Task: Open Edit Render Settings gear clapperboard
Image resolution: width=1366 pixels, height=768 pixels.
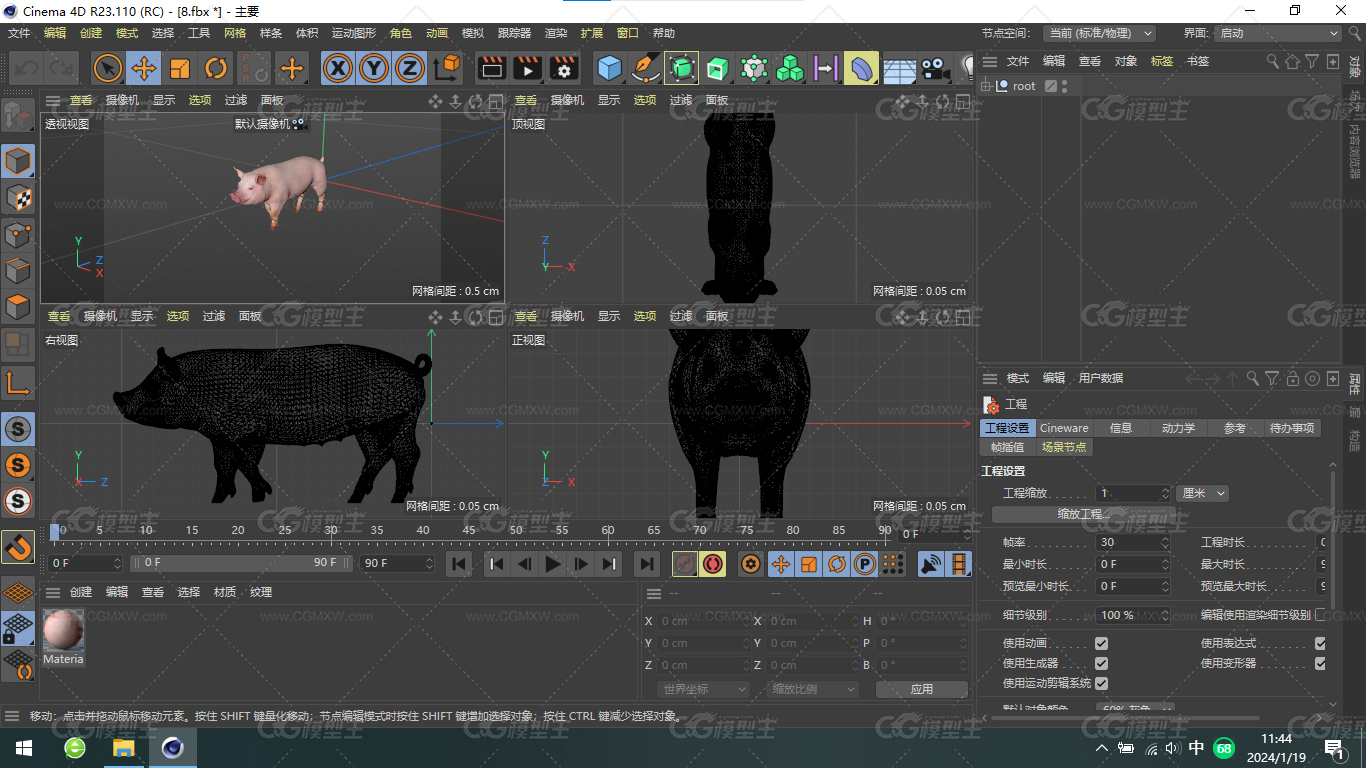Action: pyautogui.click(x=564, y=68)
